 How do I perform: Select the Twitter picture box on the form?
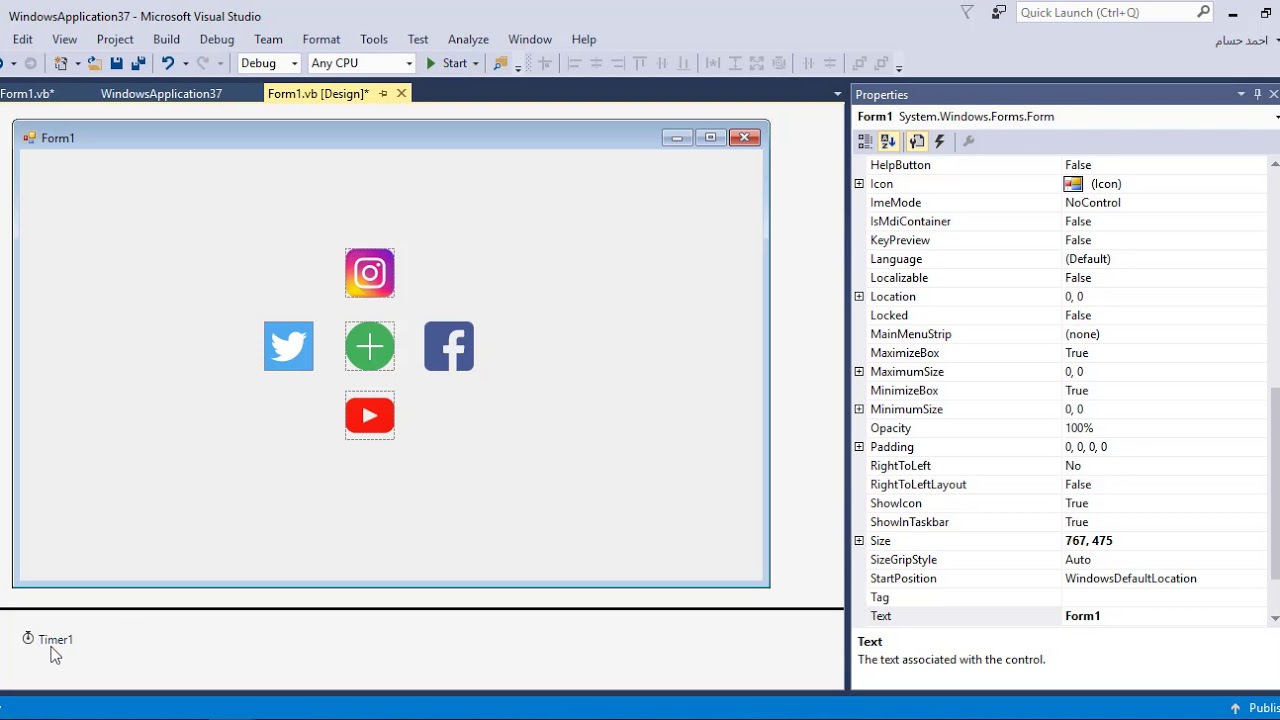(x=289, y=346)
